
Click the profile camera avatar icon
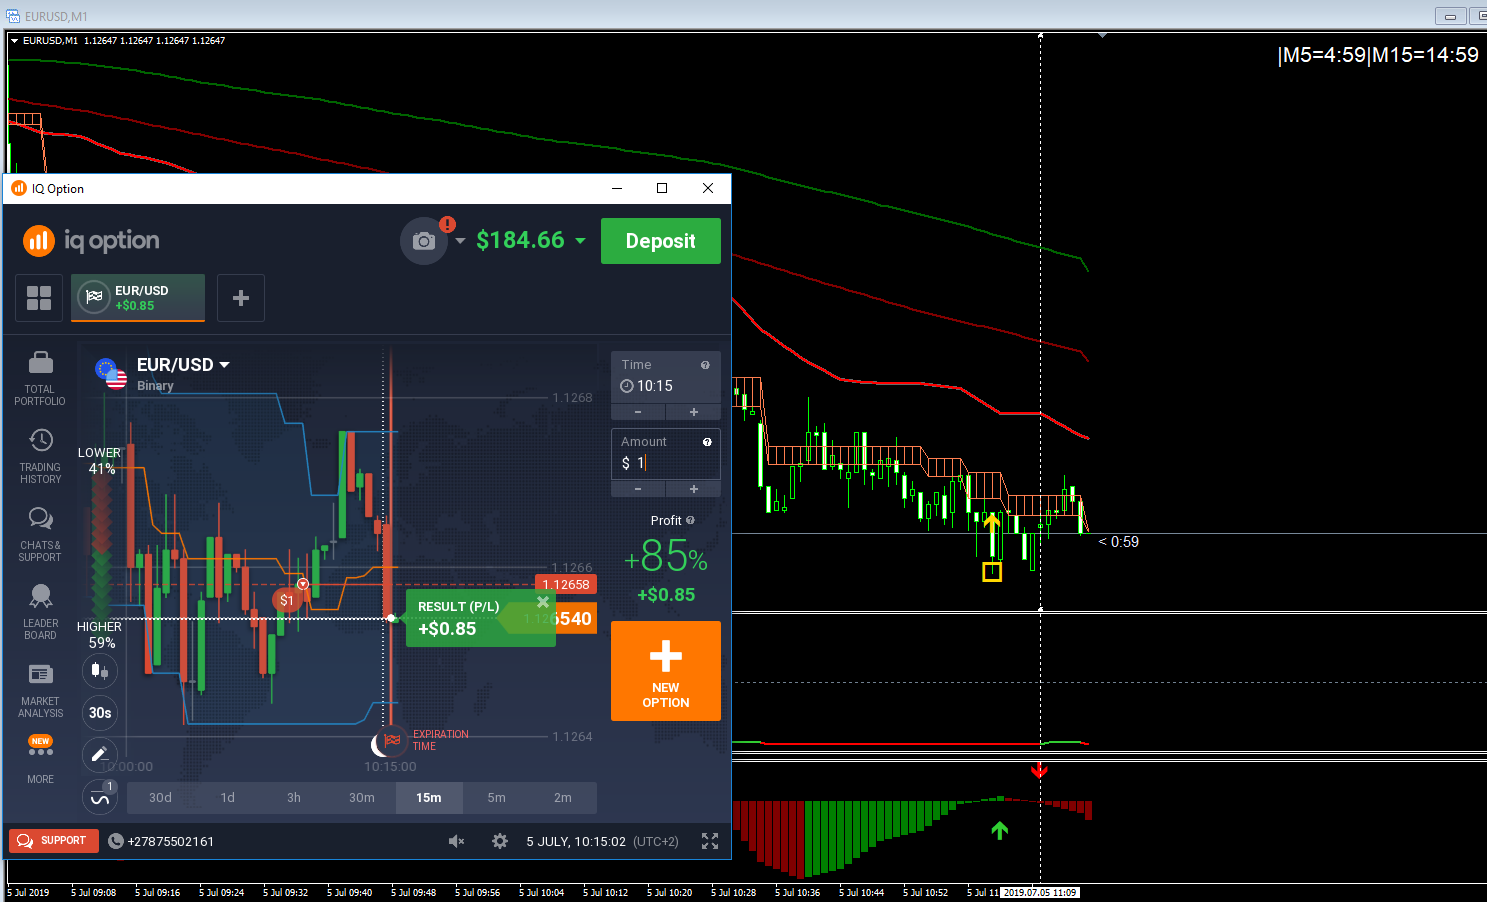(x=424, y=241)
